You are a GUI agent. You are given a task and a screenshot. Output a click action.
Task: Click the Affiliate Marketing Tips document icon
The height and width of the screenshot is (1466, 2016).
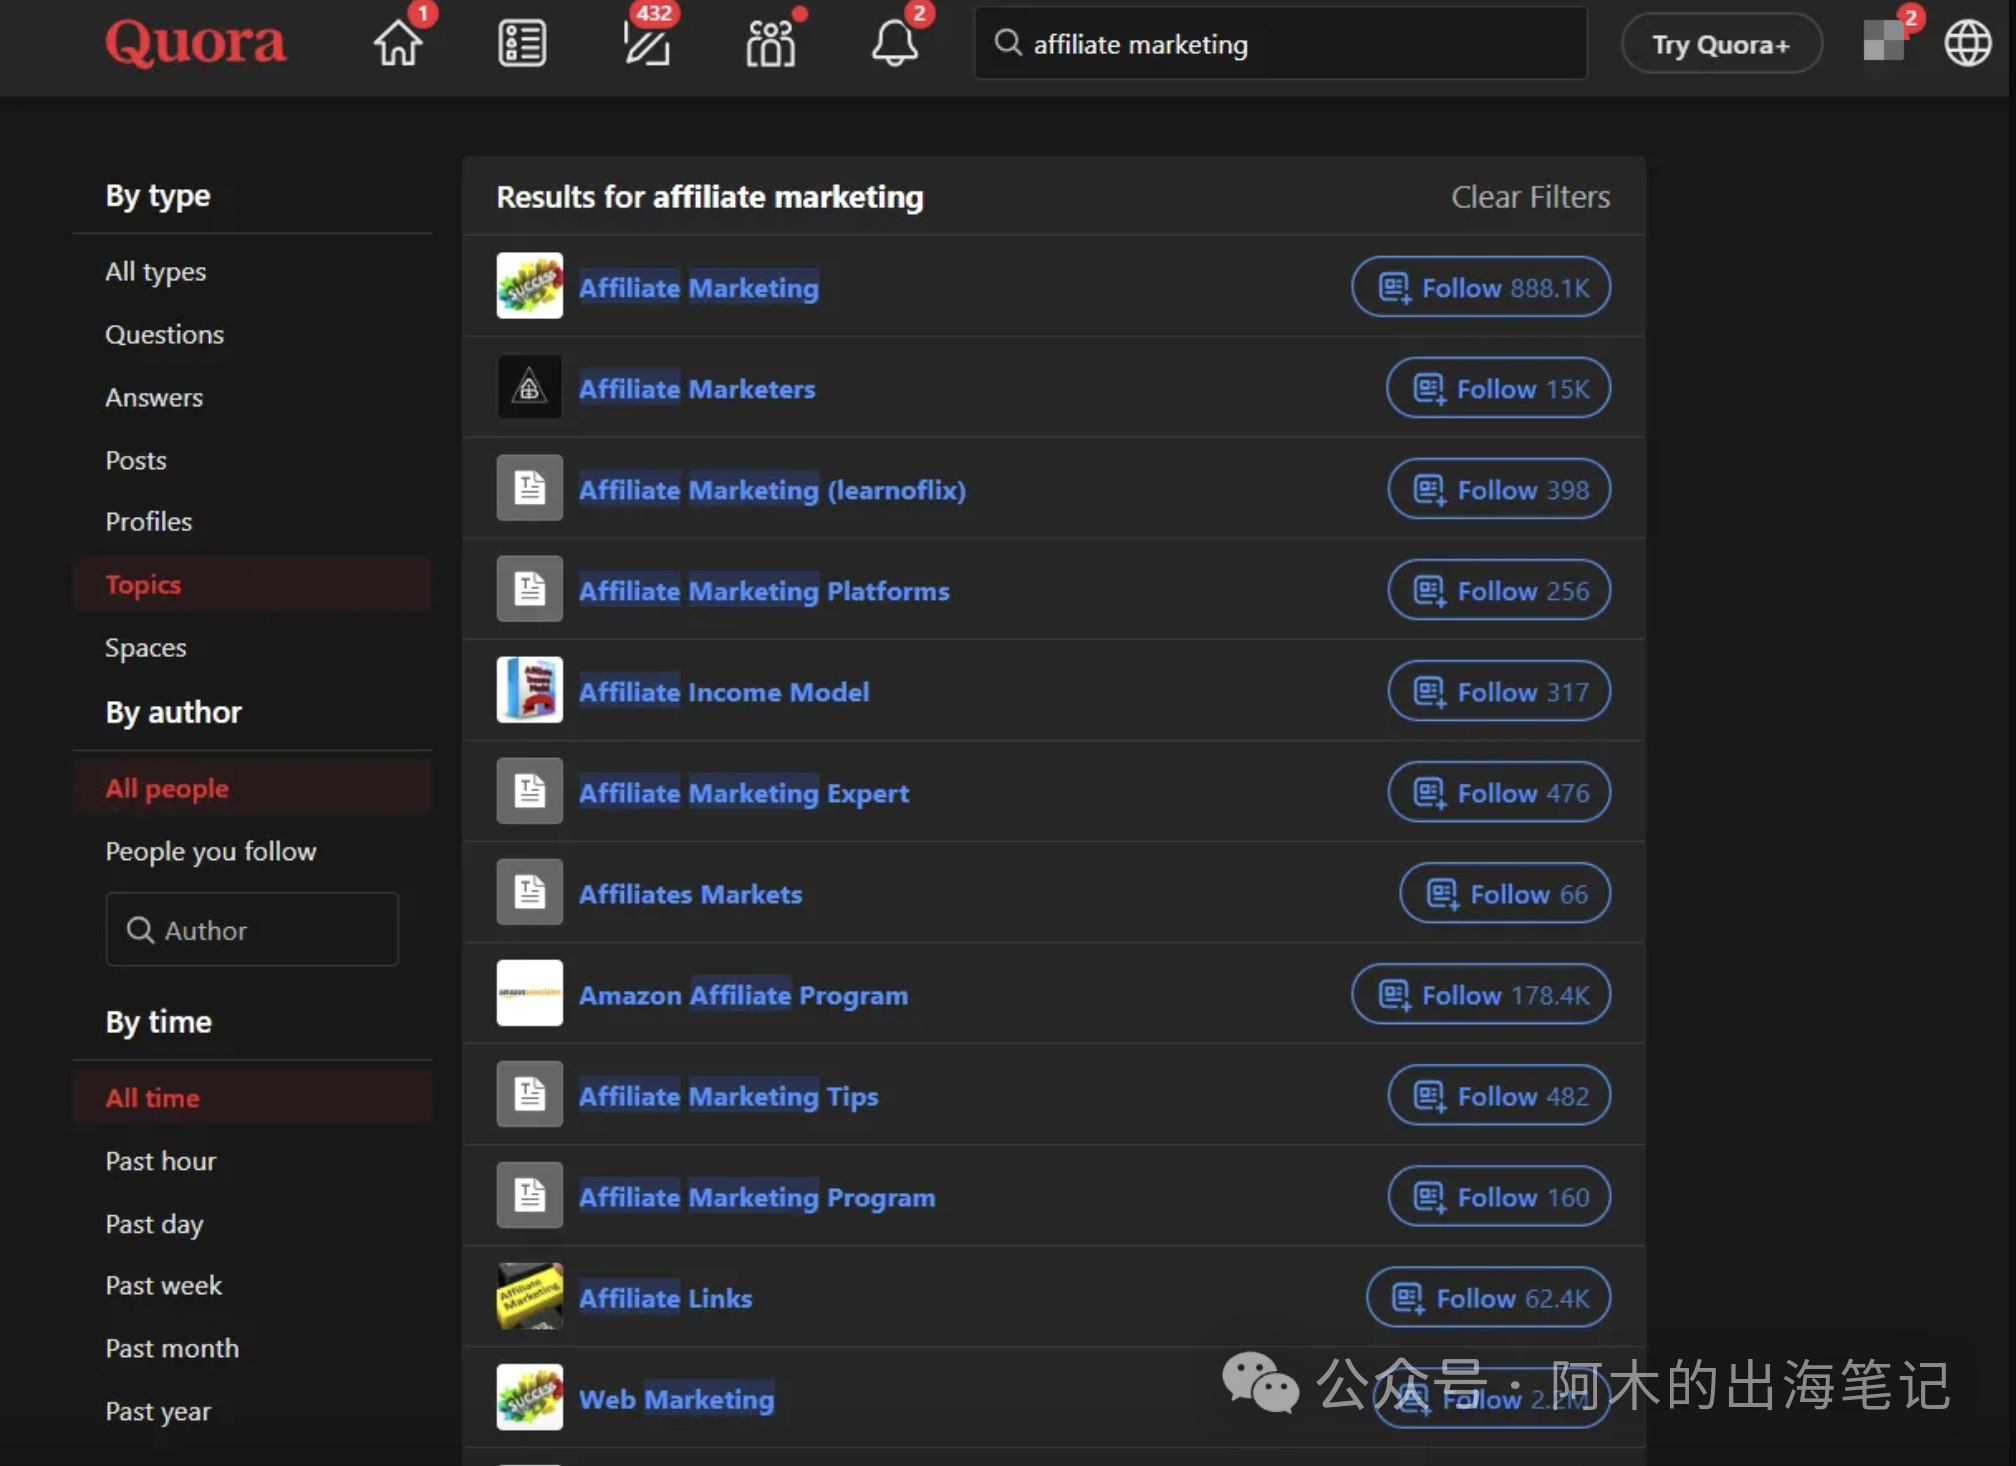click(530, 1095)
